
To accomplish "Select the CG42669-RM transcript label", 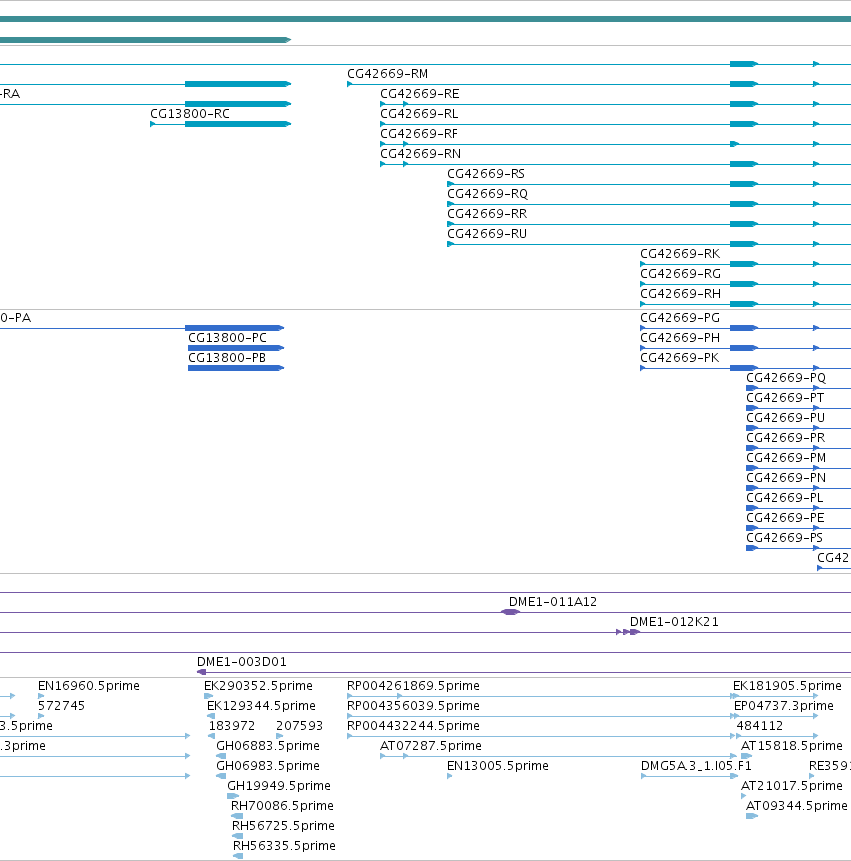I will tap(387, 74).
